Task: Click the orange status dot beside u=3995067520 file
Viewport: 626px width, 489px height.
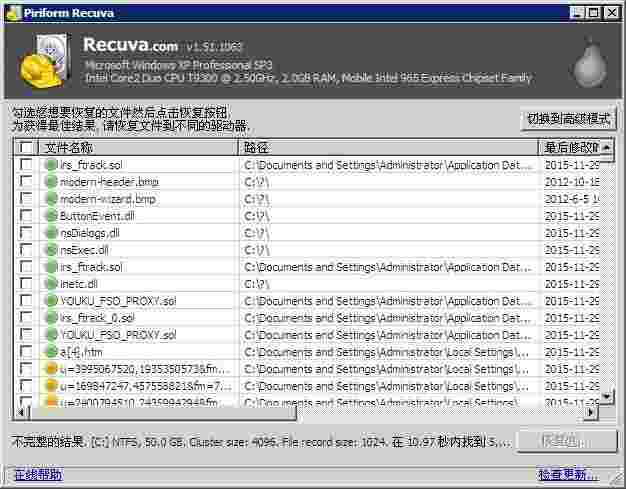Action: tap(51, 369)
